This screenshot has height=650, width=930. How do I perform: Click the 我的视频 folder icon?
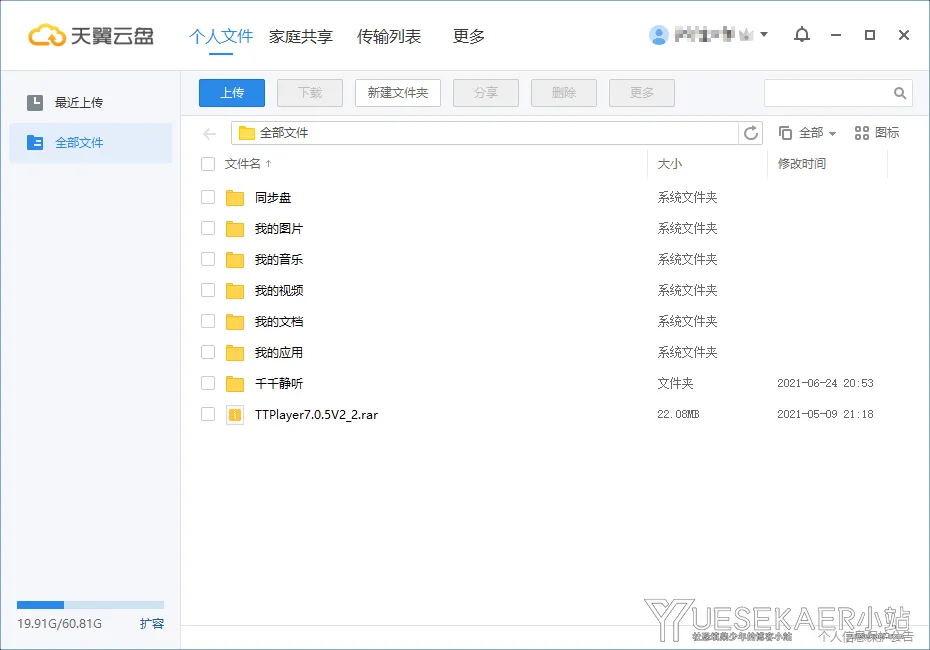click(235, 291)
